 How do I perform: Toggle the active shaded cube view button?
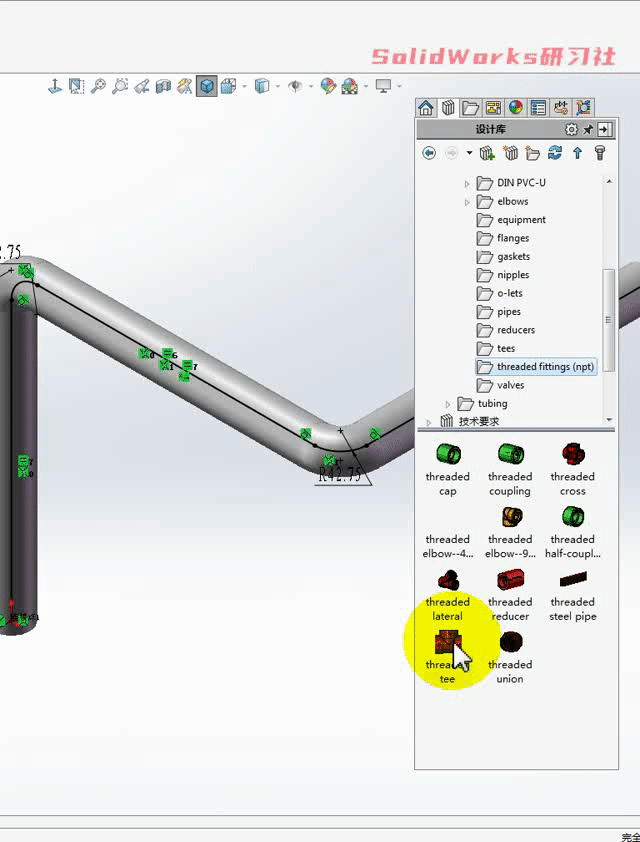pos(207,86)
